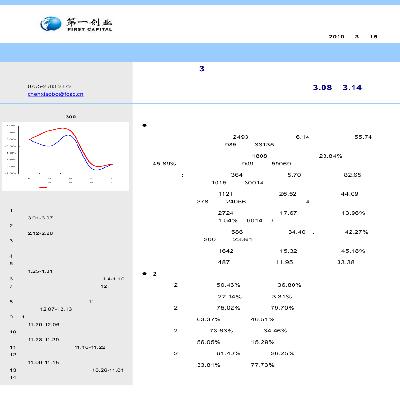Select the red legend marker below chart
This screenshot has width=400, height=410.
43,187
